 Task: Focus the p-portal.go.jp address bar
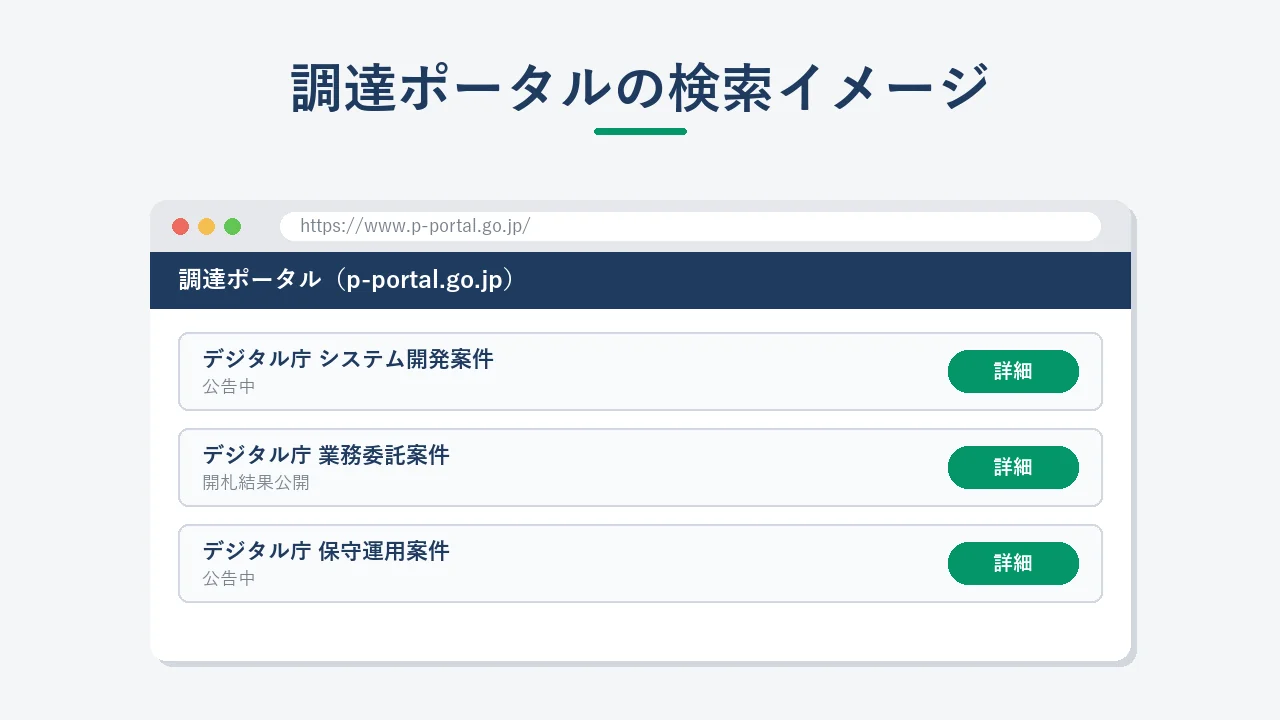690,226
